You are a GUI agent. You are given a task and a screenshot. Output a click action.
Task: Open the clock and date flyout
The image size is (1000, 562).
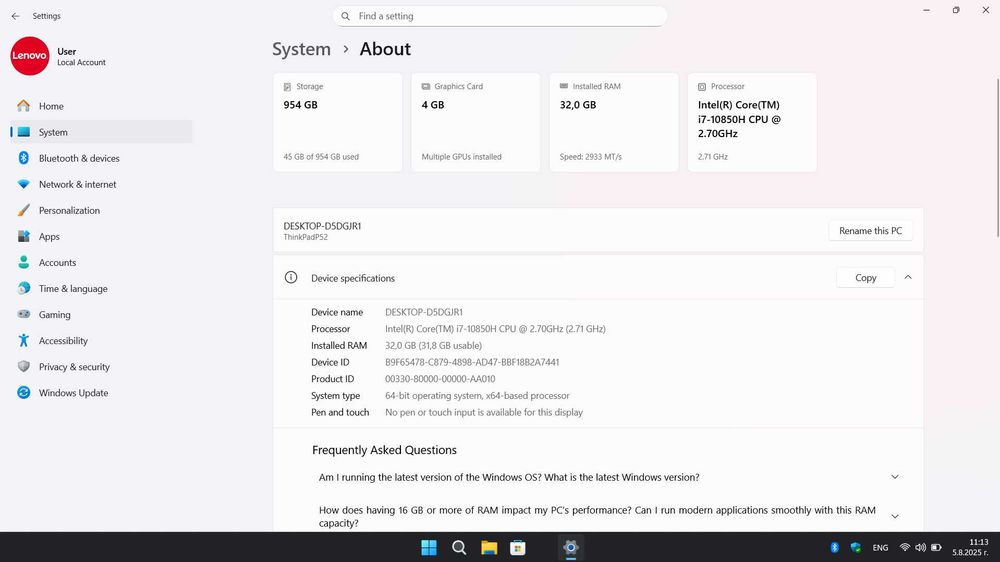coord(970,547)
